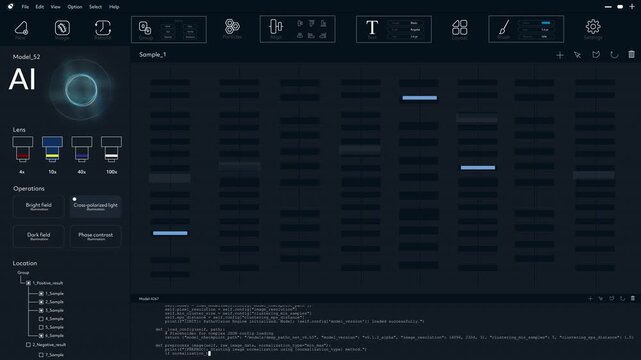Click the Sample_1 panel title
The height and width of the screenshot is (360, 641).
152,55
